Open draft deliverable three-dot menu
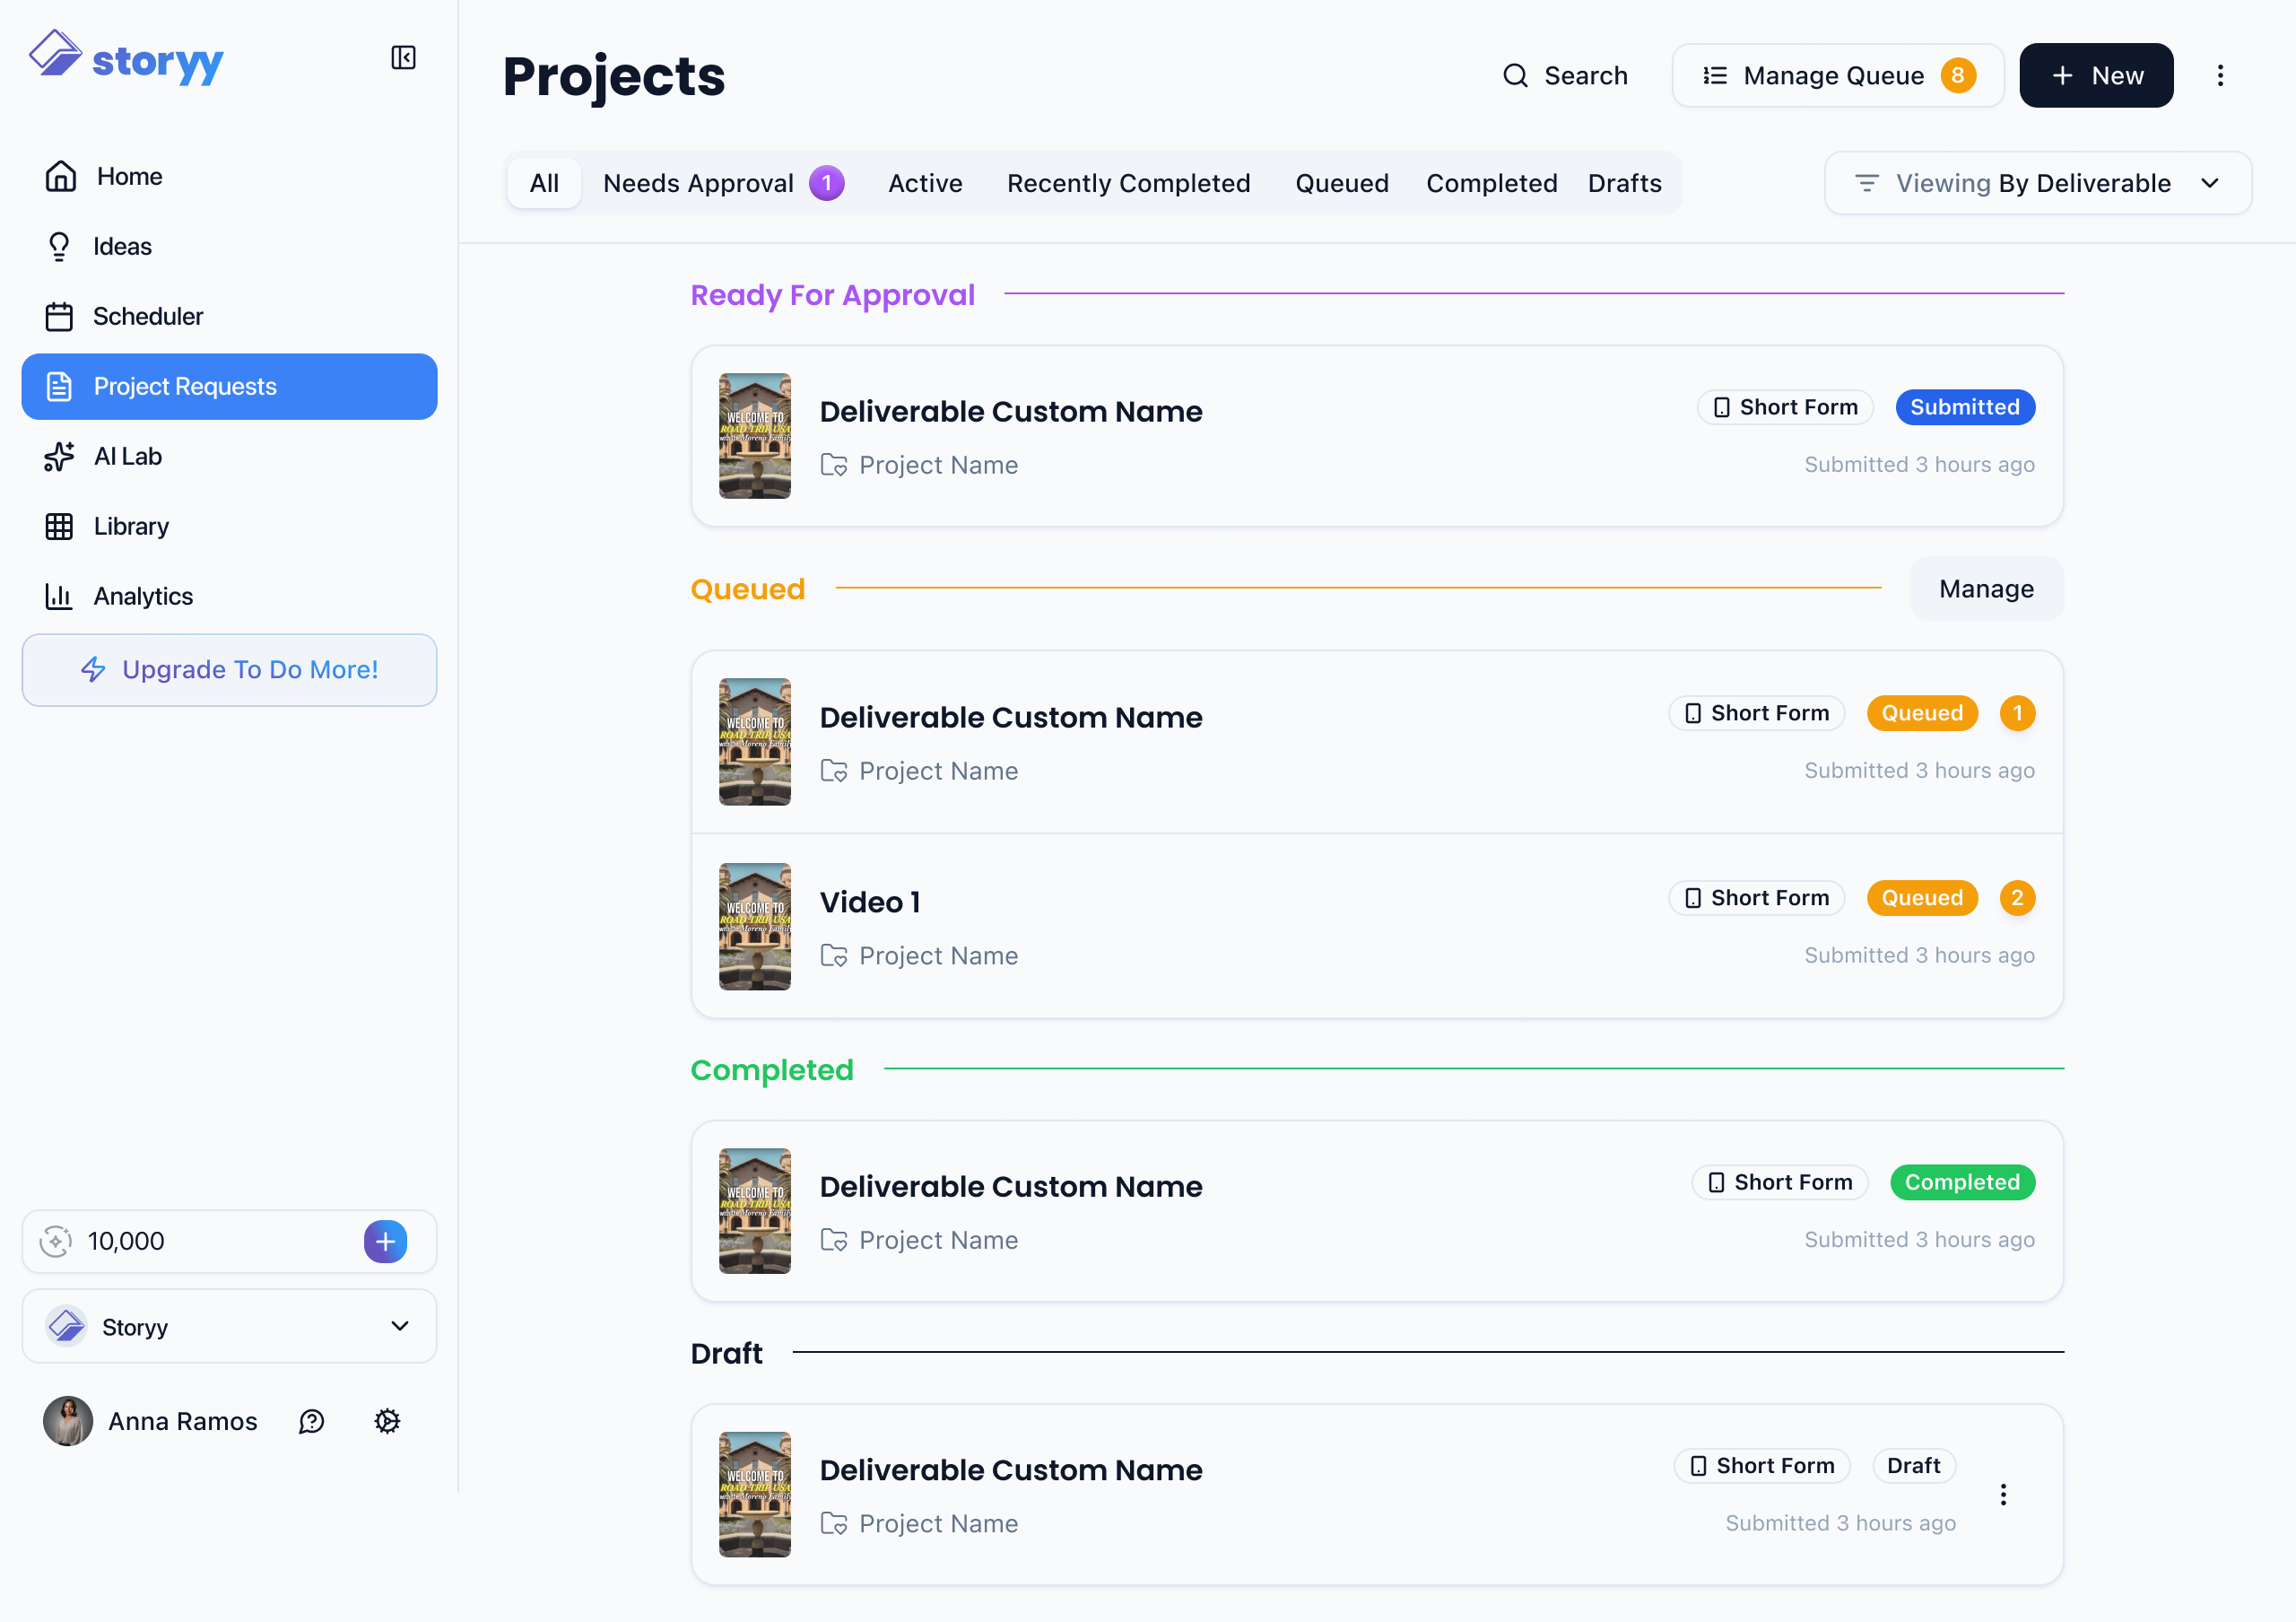 tap(2003, 1494)
